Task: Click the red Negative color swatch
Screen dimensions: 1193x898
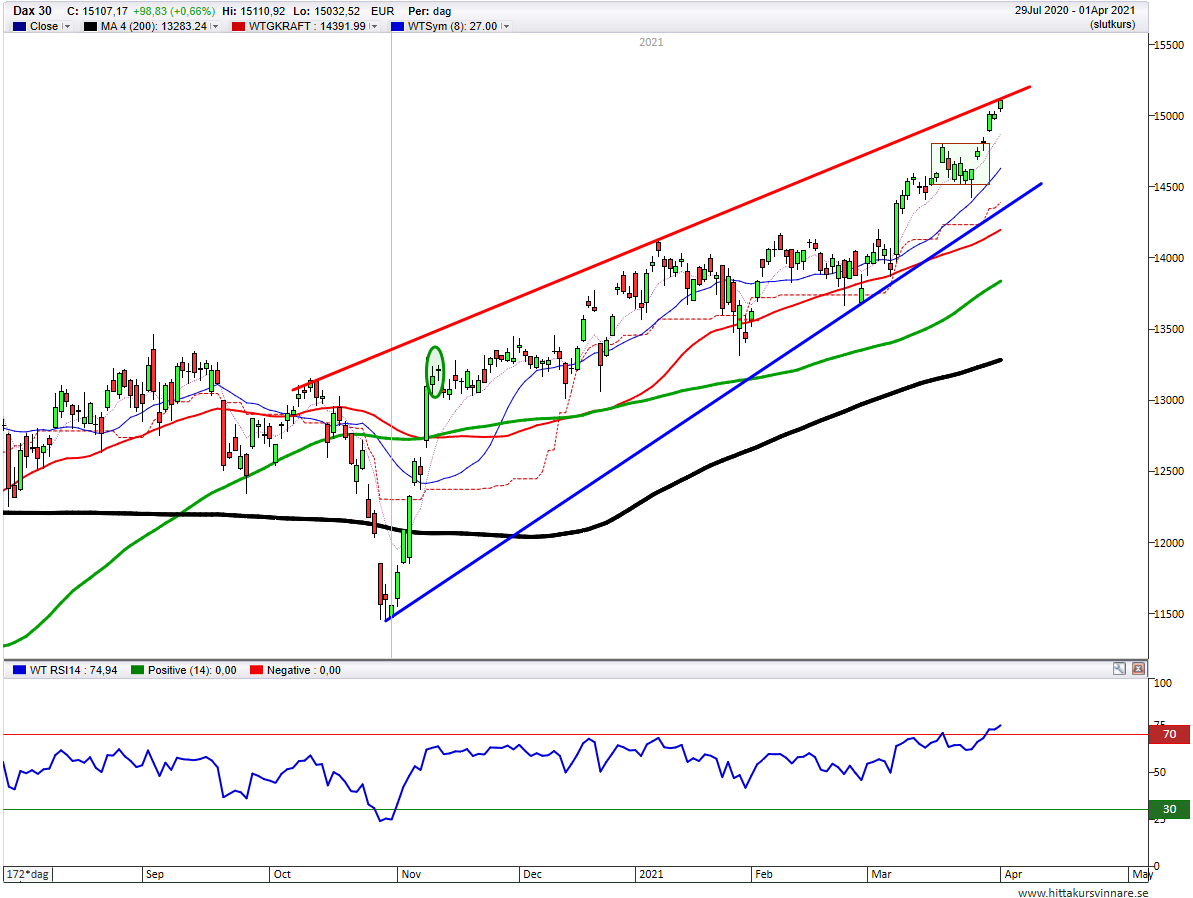Action: click(x=256, y=670)
